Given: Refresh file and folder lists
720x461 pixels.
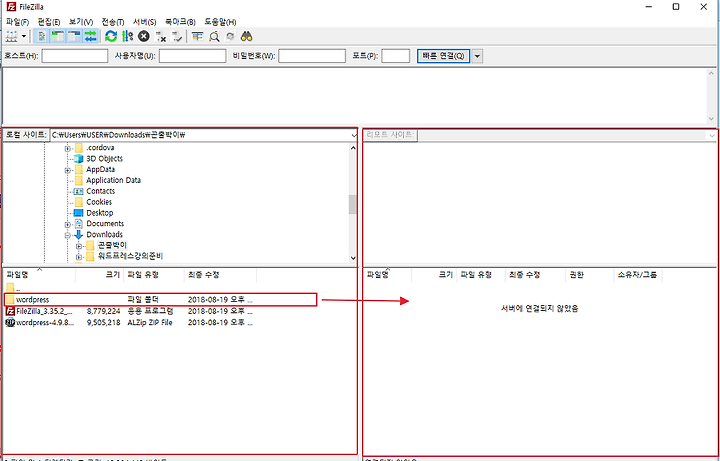Looking at the screenshot, I should click(111, 36).
